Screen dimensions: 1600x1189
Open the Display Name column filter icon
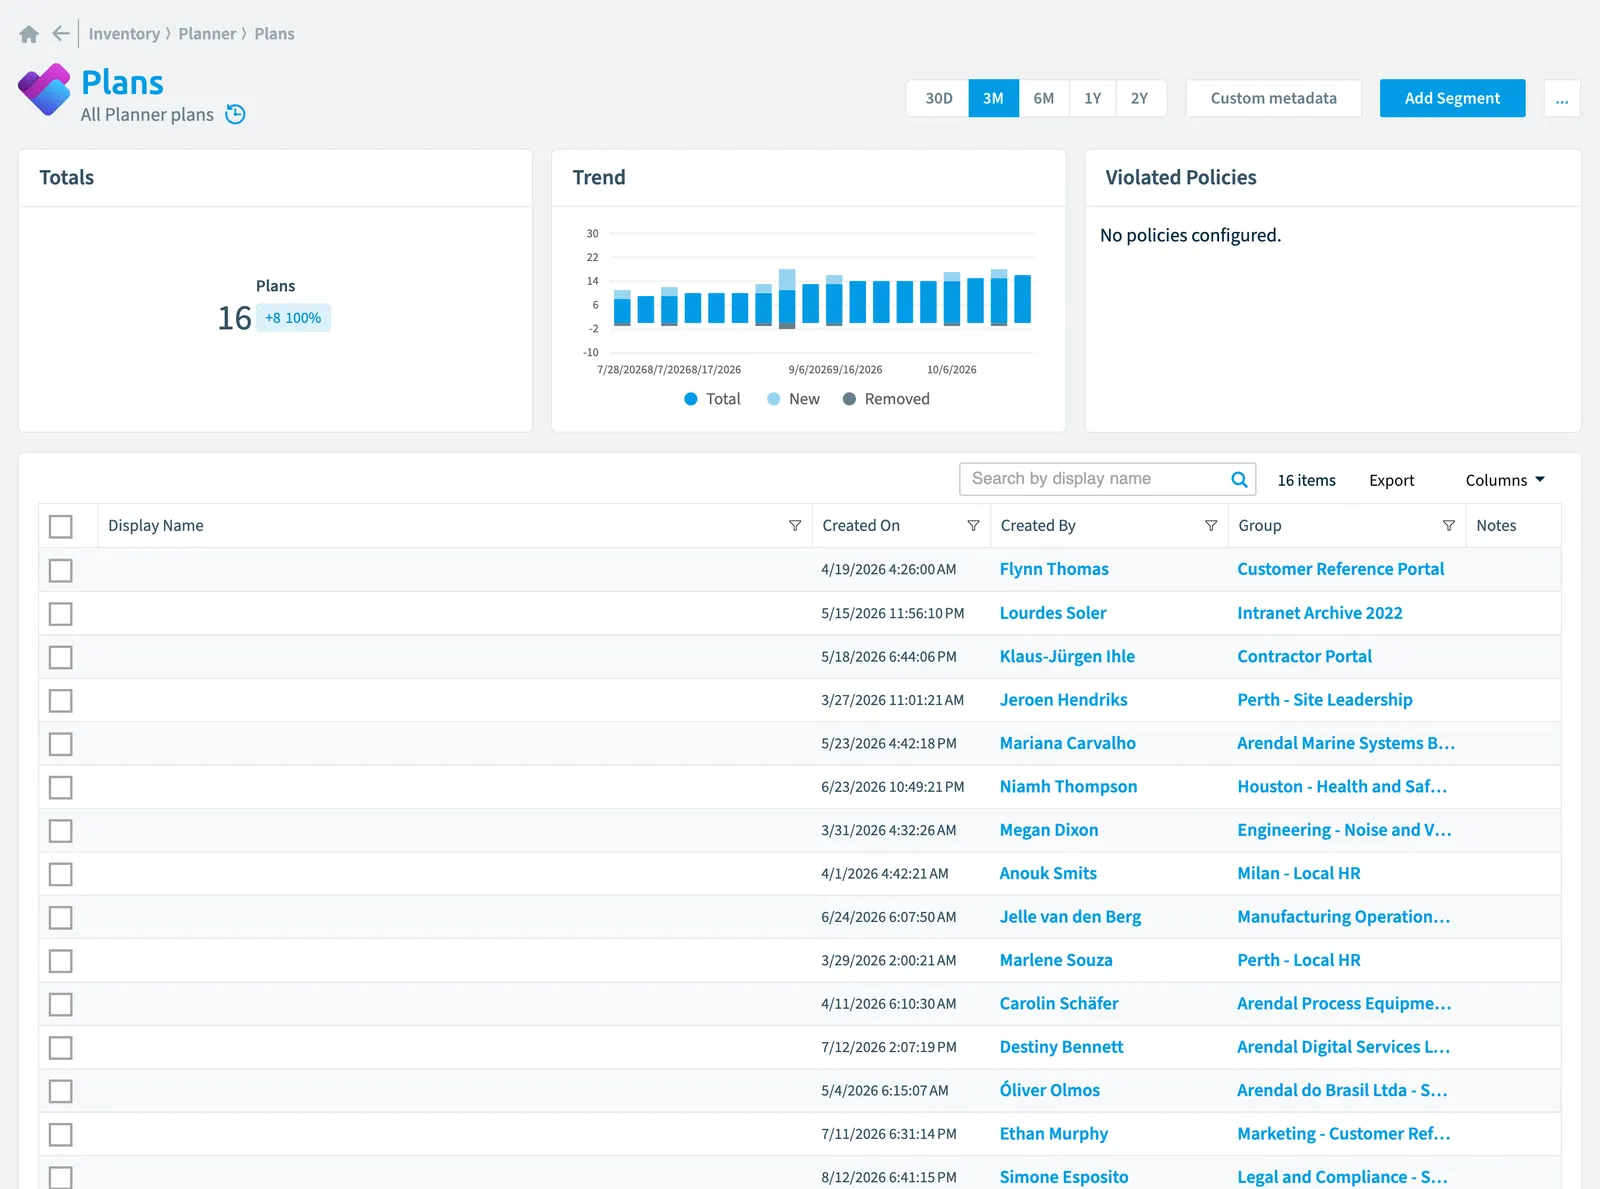pos(795,526)
